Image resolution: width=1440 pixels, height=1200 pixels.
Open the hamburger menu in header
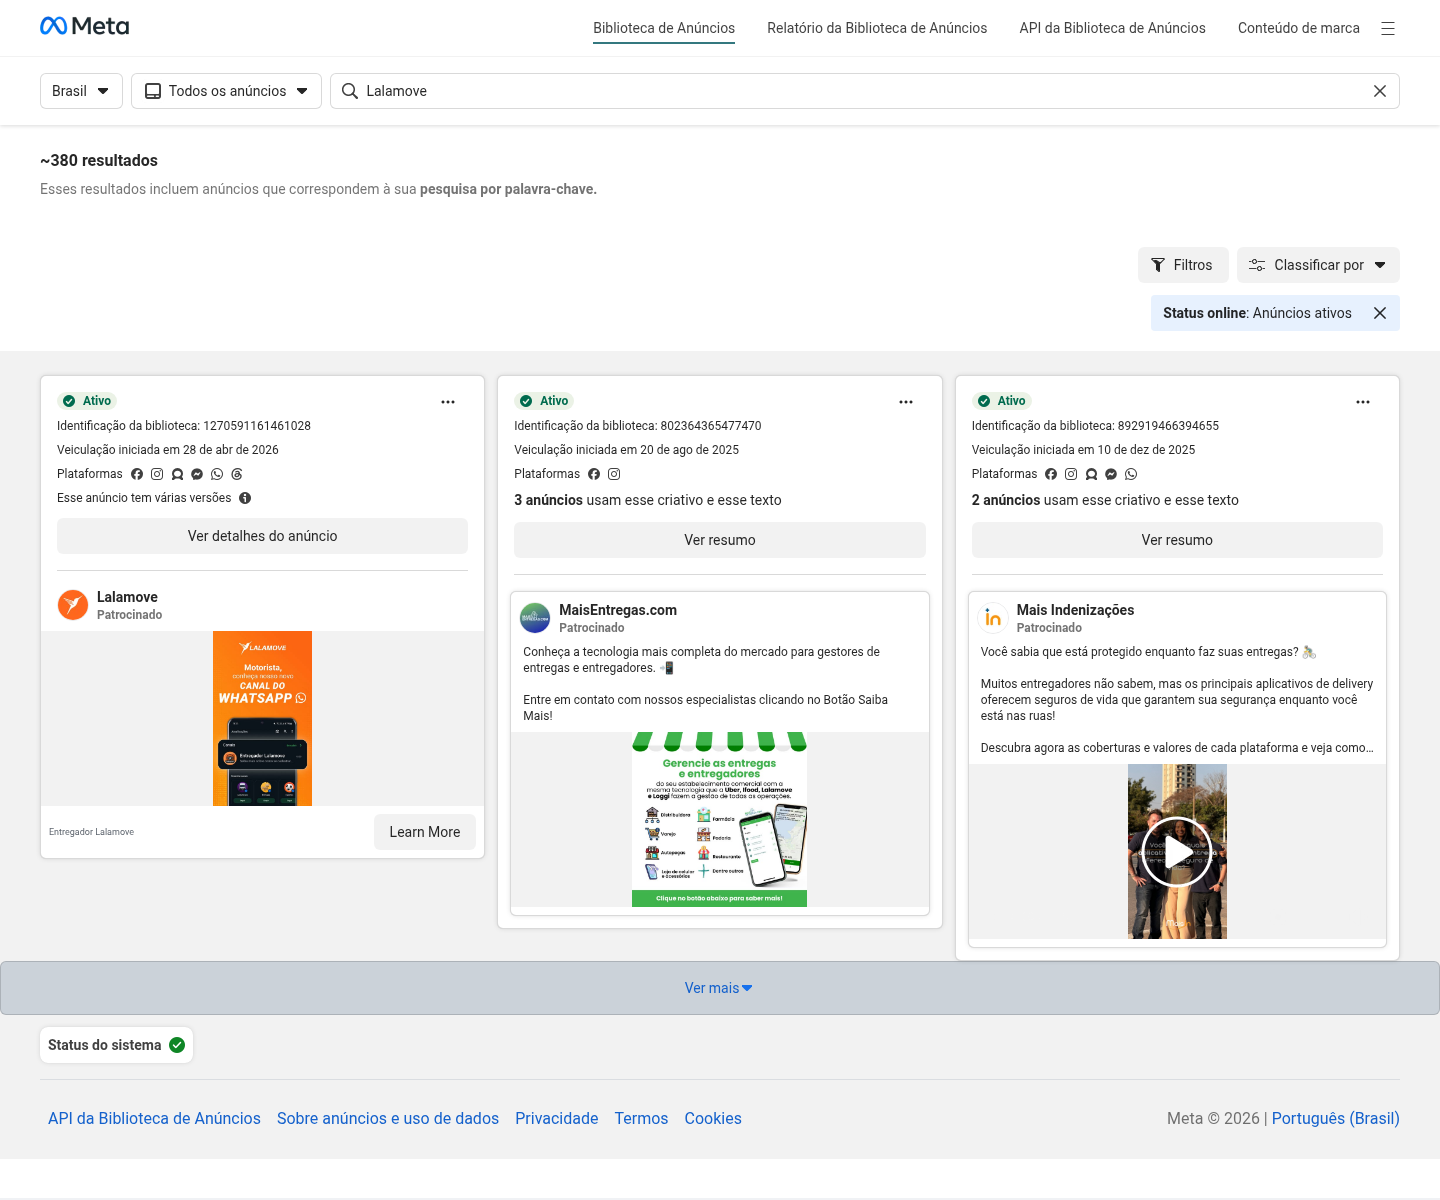pos(1388,29)
